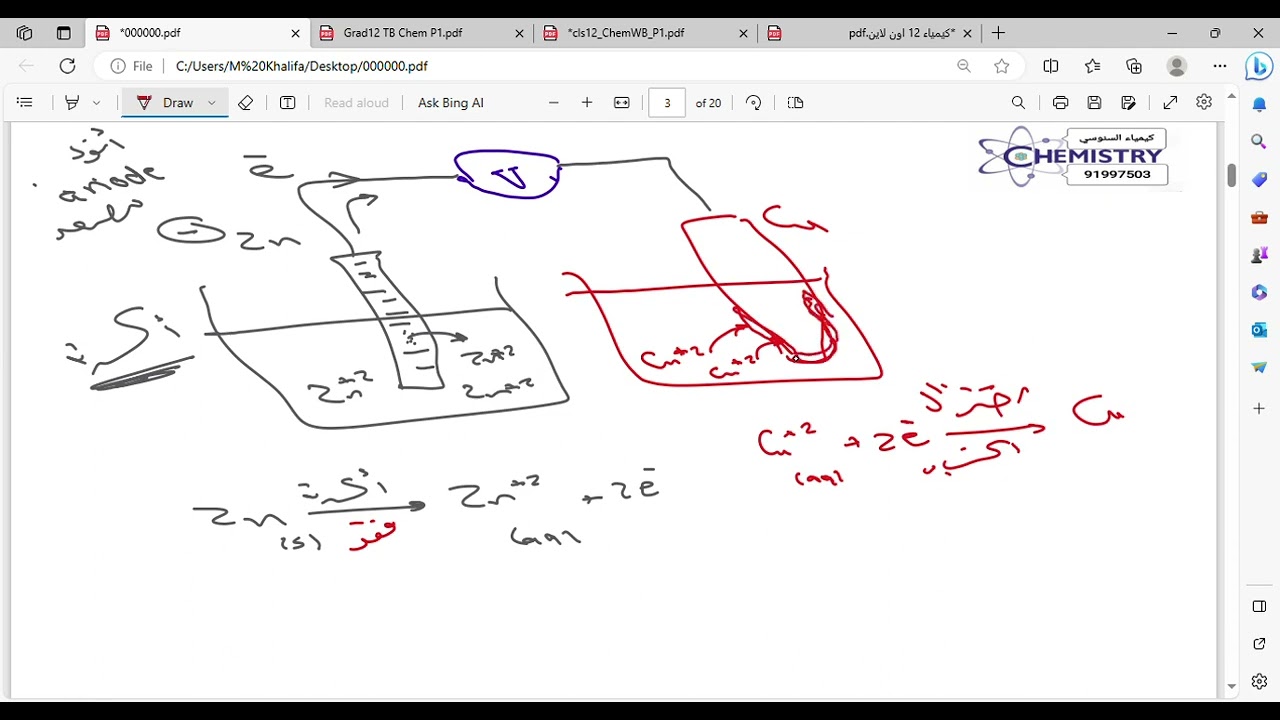
Task: Open sidebar Games chess icon
Action: point(1259,255)
